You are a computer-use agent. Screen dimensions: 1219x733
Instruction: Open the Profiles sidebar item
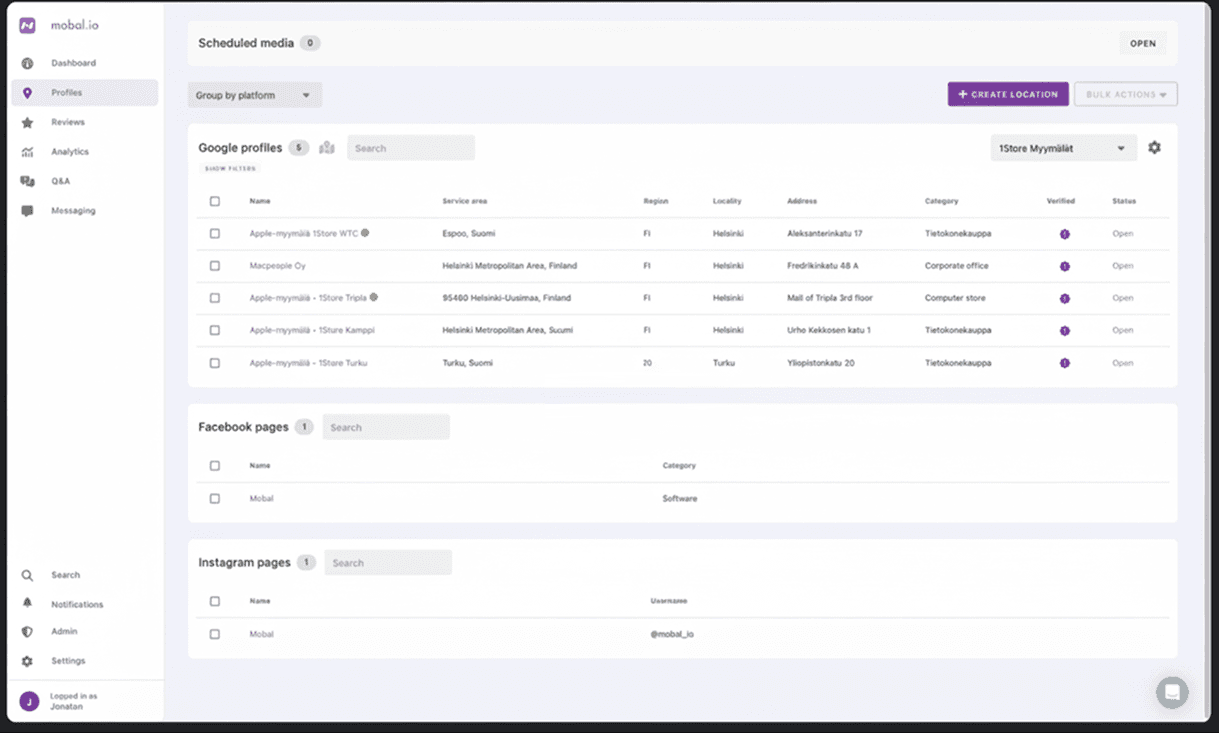[x=84, y=93]
